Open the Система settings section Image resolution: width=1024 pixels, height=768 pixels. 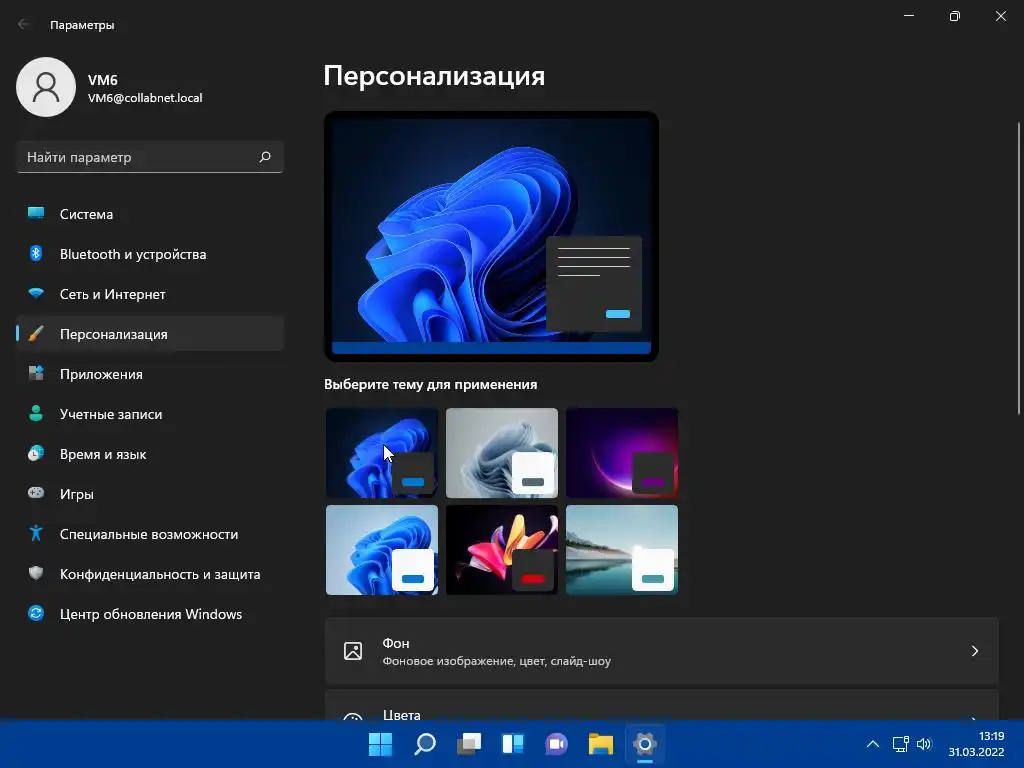point(150,214)
